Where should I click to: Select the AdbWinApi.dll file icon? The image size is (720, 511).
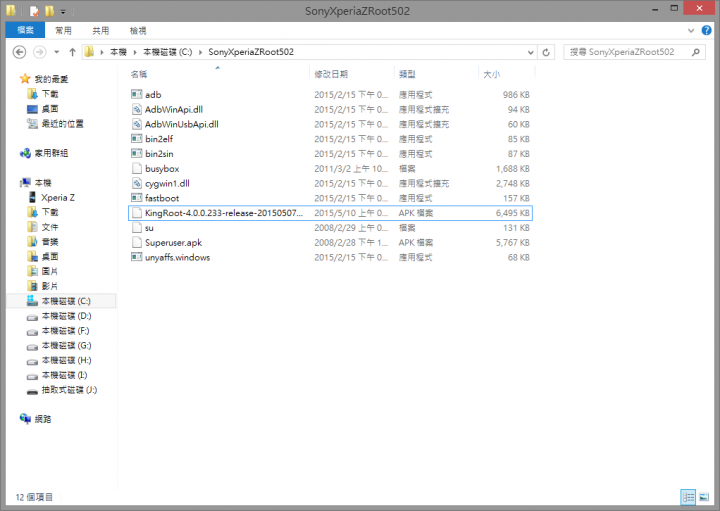pyautogui.click(x=137, y=109)
